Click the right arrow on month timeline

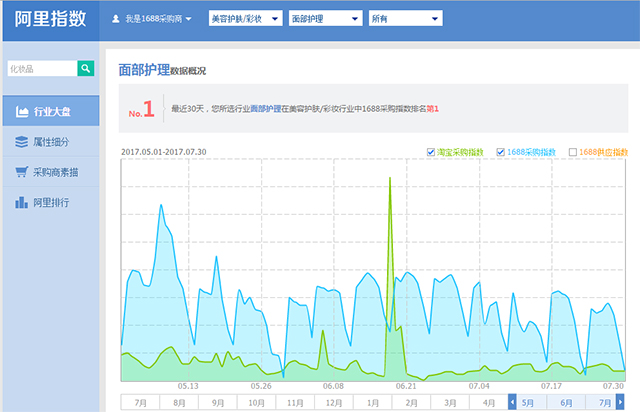pos(620,403)
